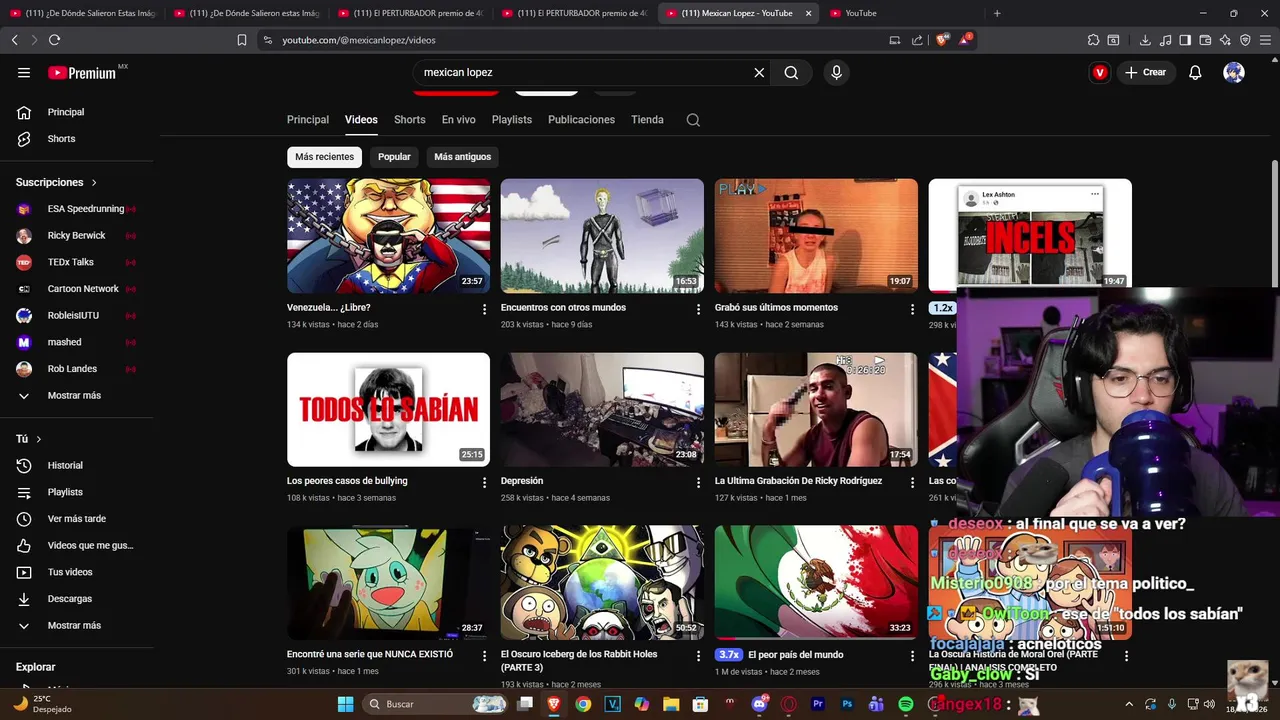This screenshot has height=720, width=1280.
Task: Open notifications with the bell icon
Action: point(1195,72)
